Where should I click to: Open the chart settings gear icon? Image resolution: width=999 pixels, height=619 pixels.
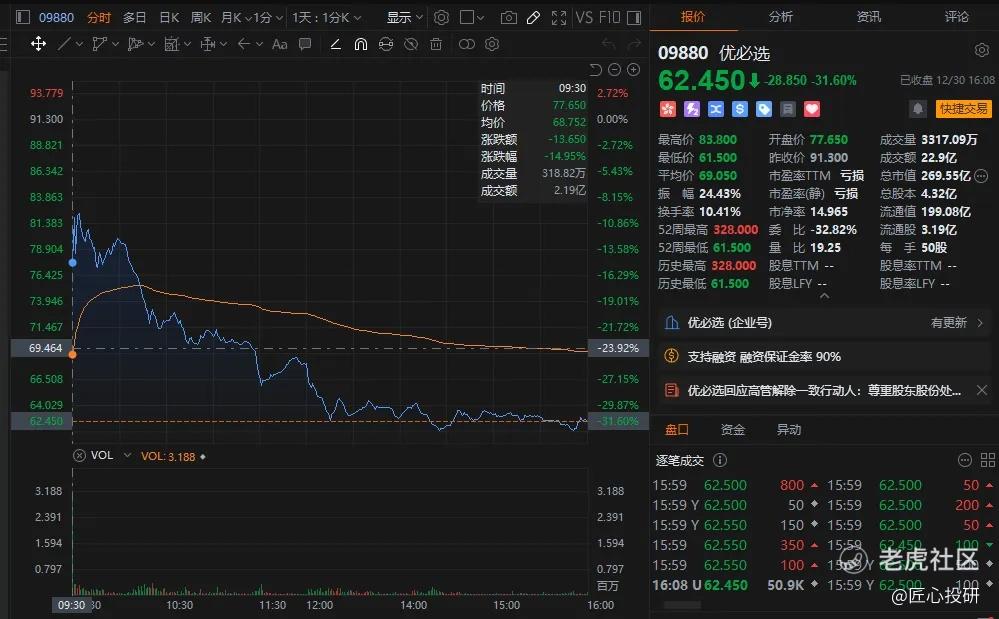pos(442,17)
